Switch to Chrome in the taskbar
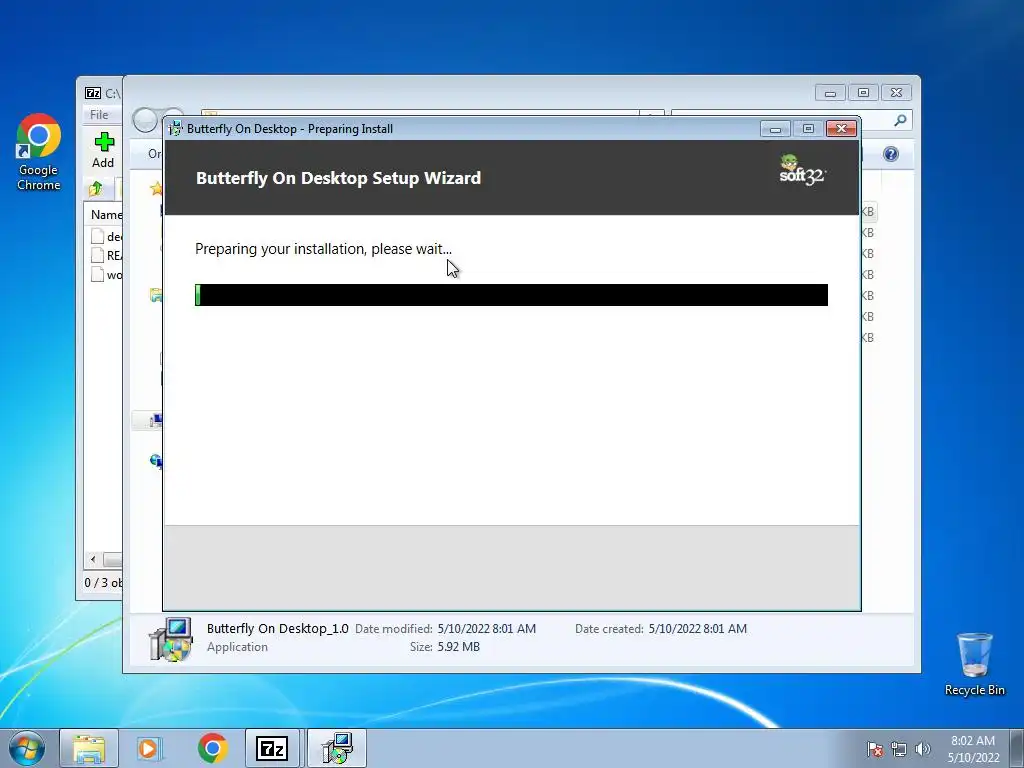 click(212, 748)
